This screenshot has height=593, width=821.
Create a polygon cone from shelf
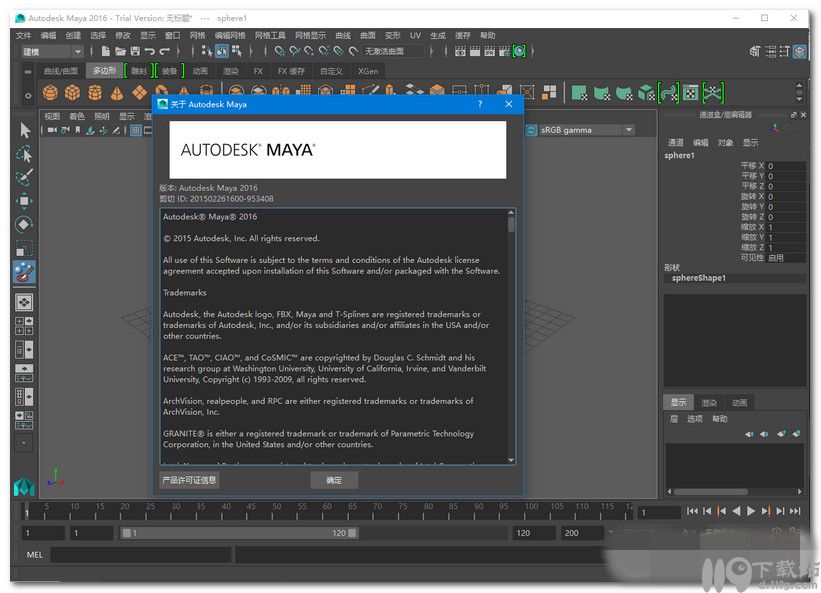point(117,93)
